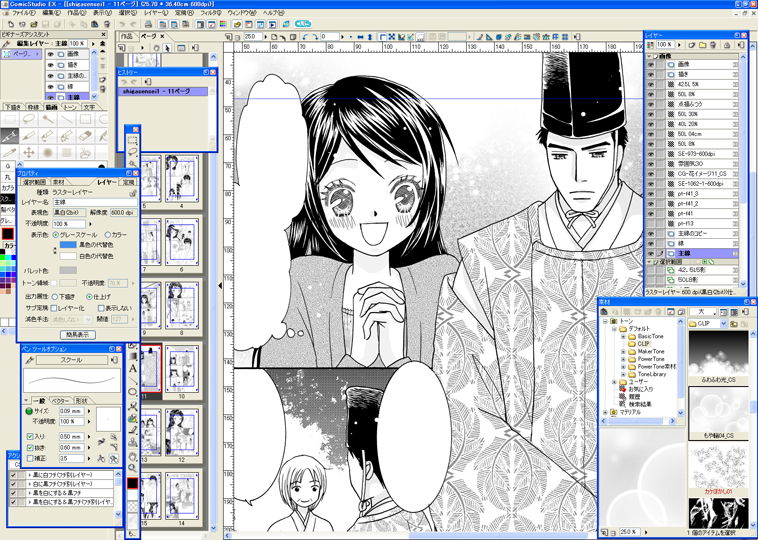Click the hand icon in page panel toolbar
The width and height of the screenshot is (758, 540).
156,48
